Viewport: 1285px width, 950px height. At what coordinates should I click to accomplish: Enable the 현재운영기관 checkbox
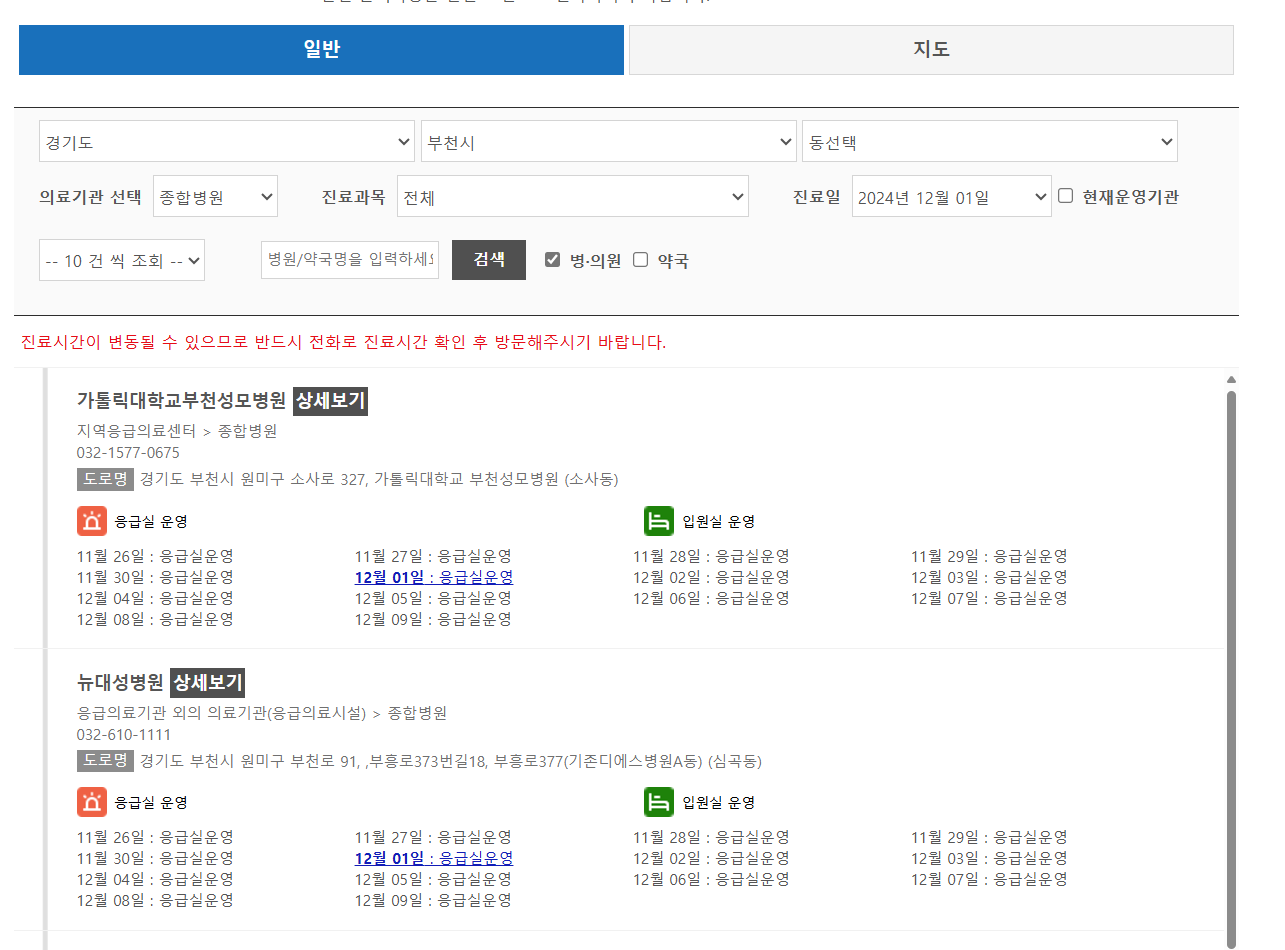coord(1065,196)
